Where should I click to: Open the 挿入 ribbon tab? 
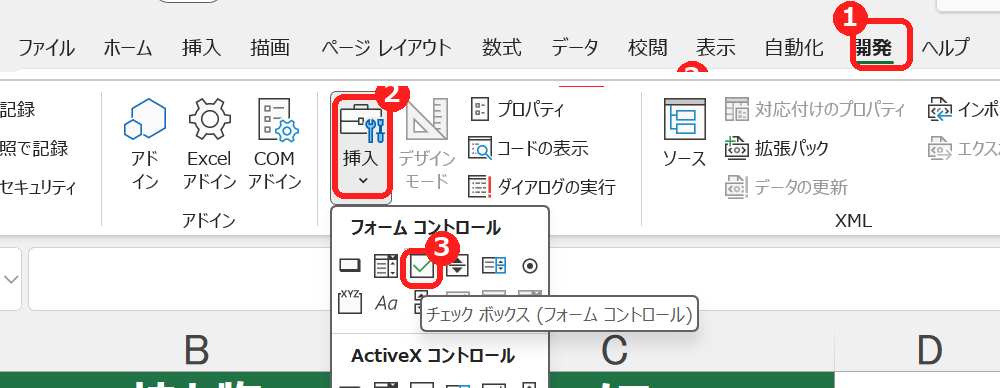[201, 48]
